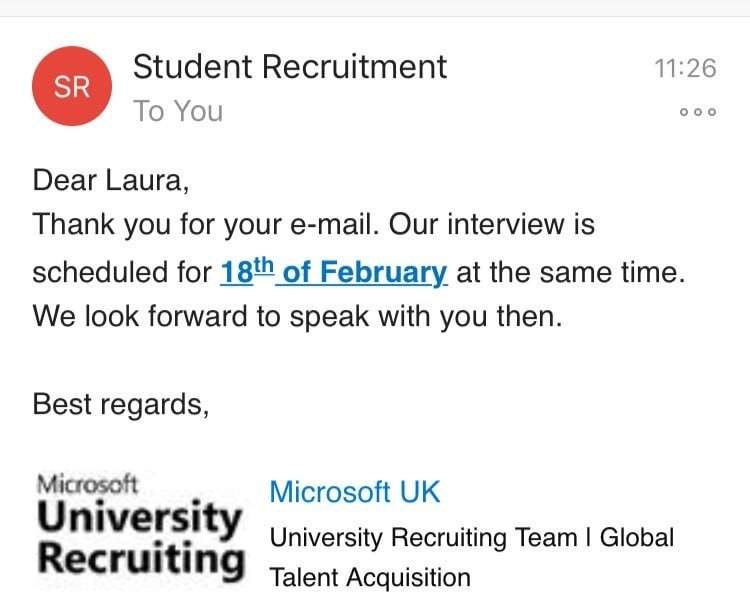Click the Talent Acquisition signature text
This screenshot has width=750, height=592.
(x=370, y=577)
